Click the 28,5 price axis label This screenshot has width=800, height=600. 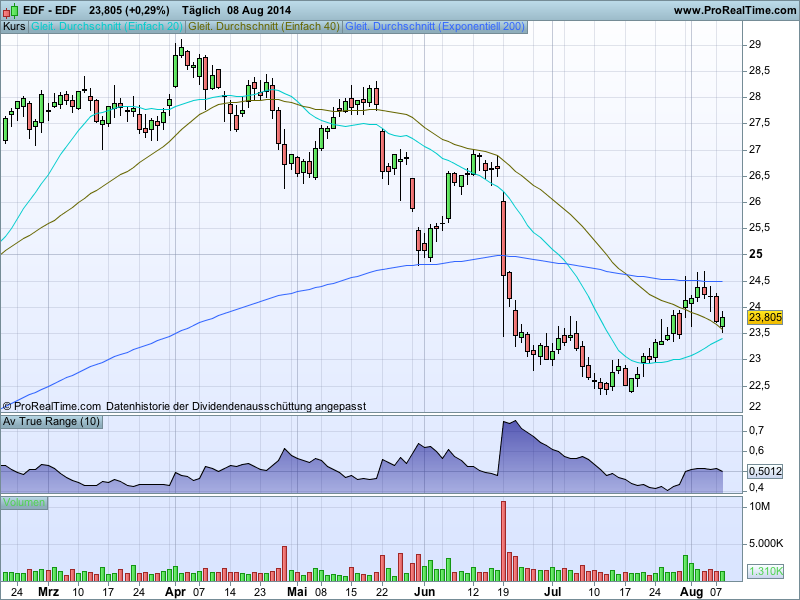click(x=759, y=71)
